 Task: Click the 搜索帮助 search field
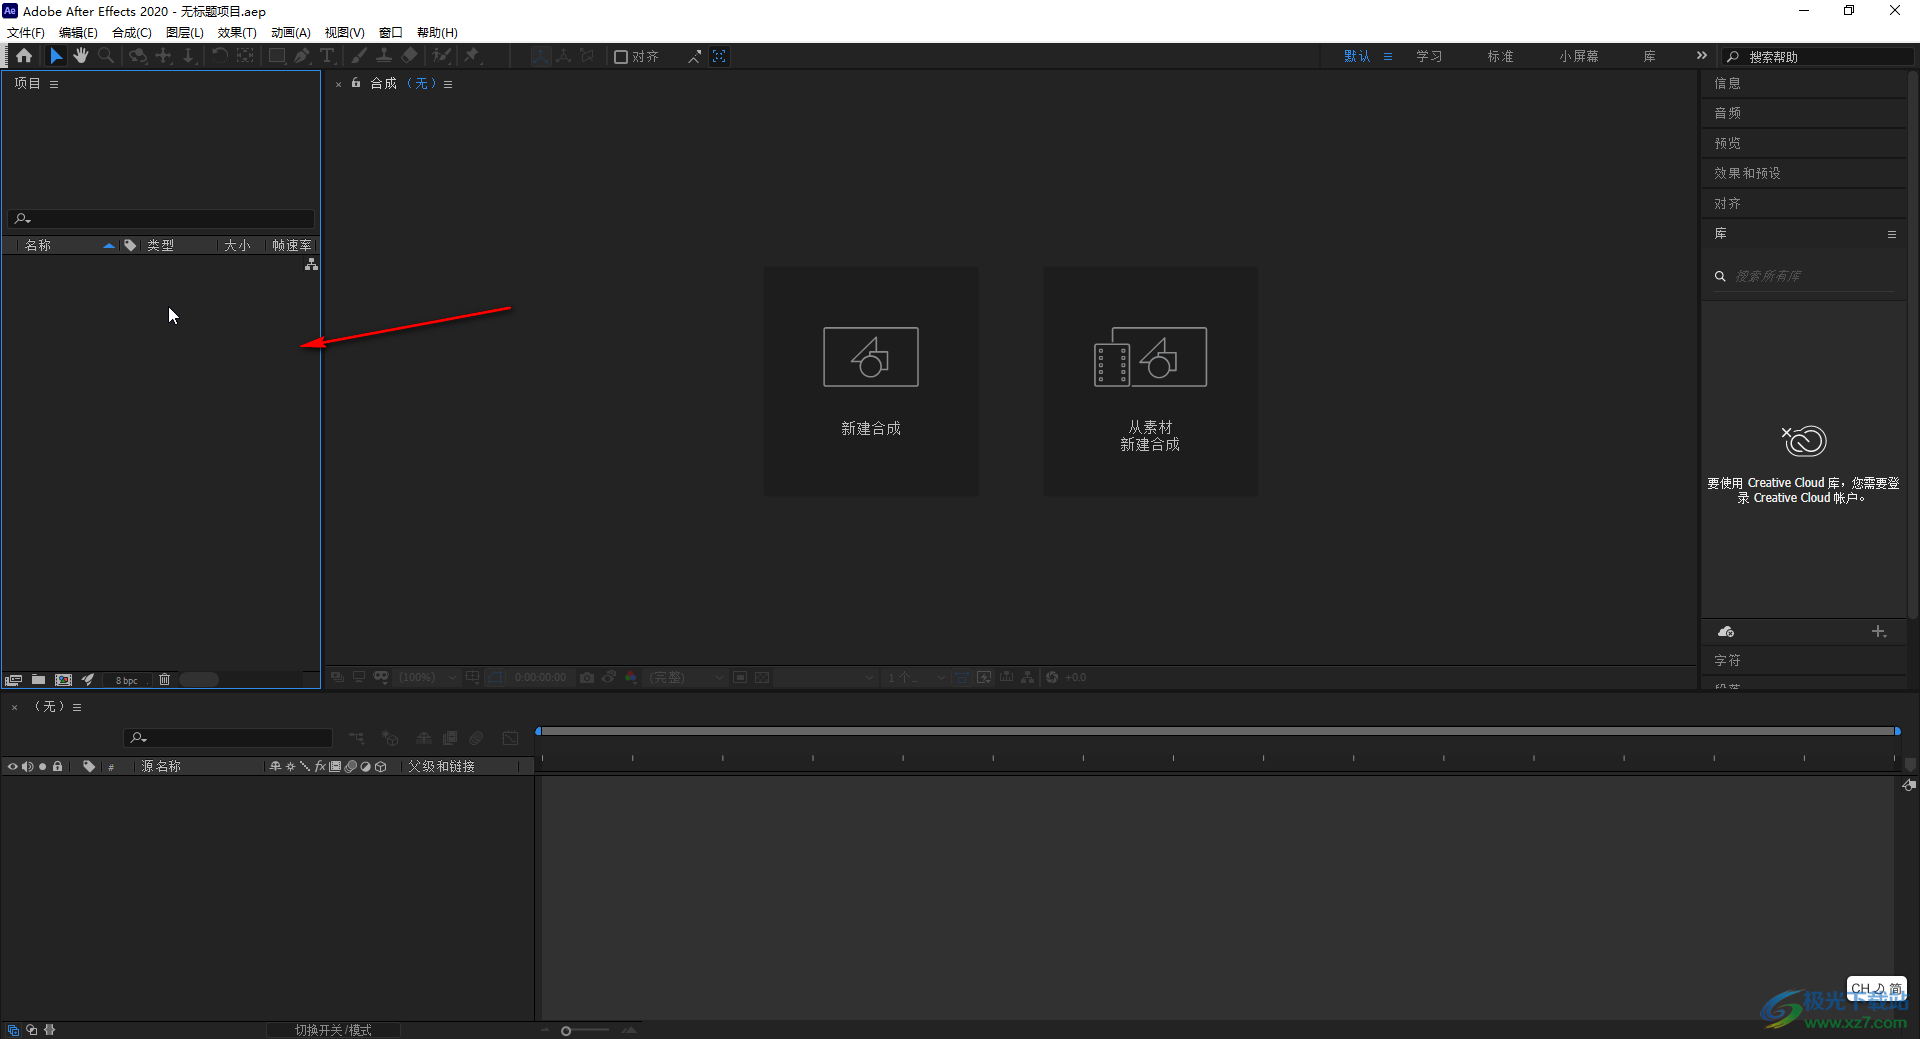pyautogui.click(x=1817, y=57)
